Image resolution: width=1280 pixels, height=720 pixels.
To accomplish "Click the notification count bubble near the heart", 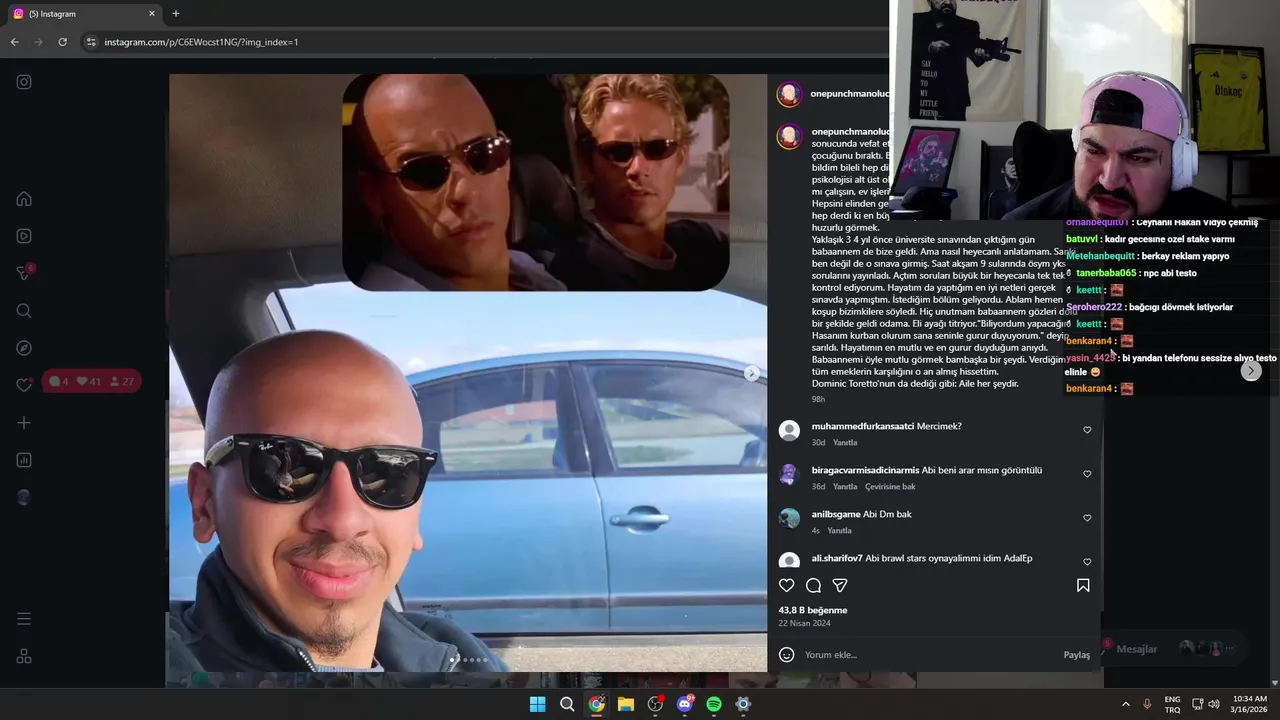I will coord(93,381).
